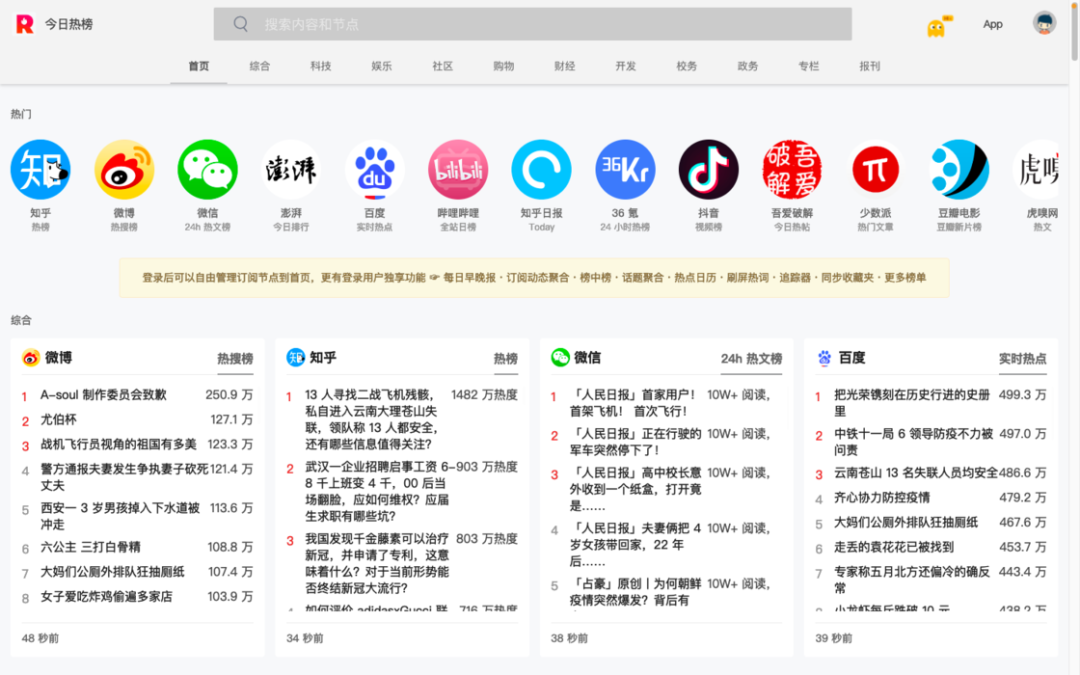Screen dimensions: 1080x675
Task: Switch to the 开发 tab
Action: point(625,66)
